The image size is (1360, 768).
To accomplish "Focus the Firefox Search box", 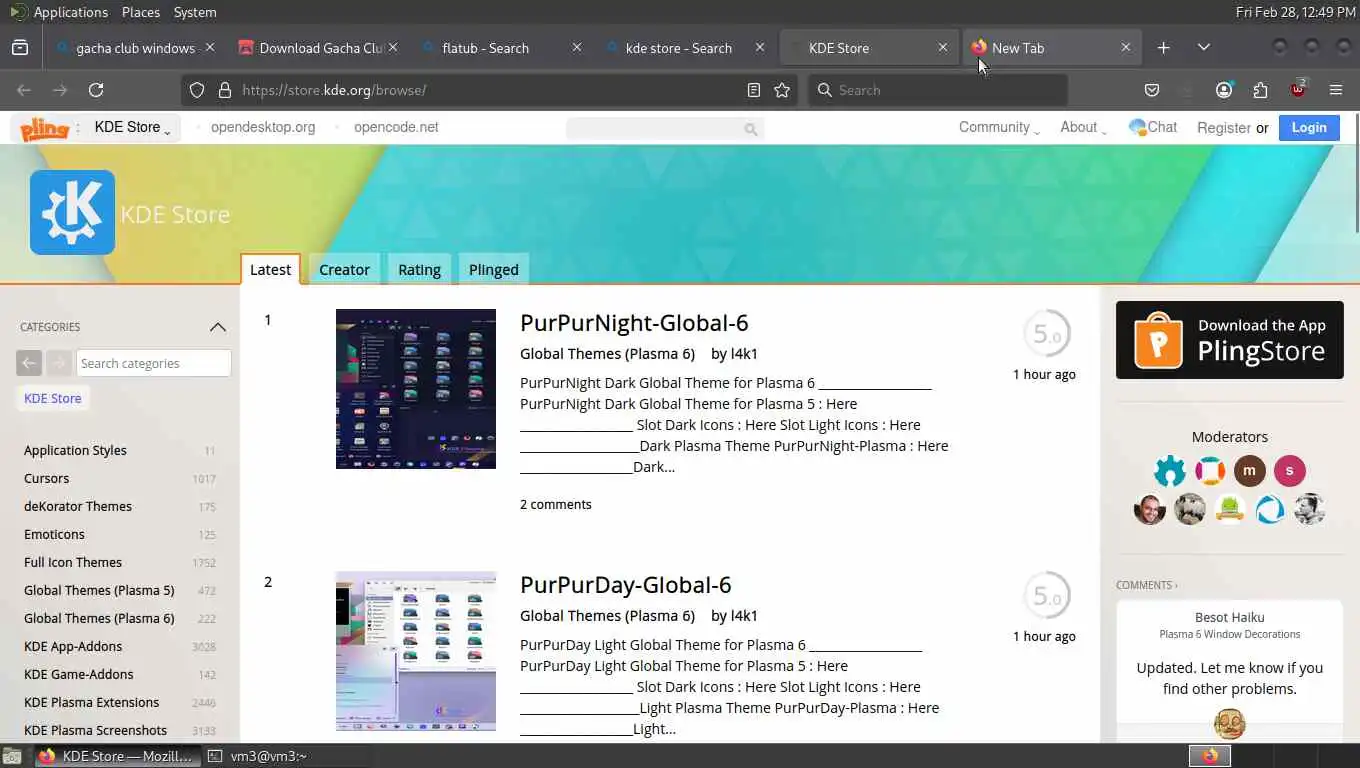I will [938, 90].
